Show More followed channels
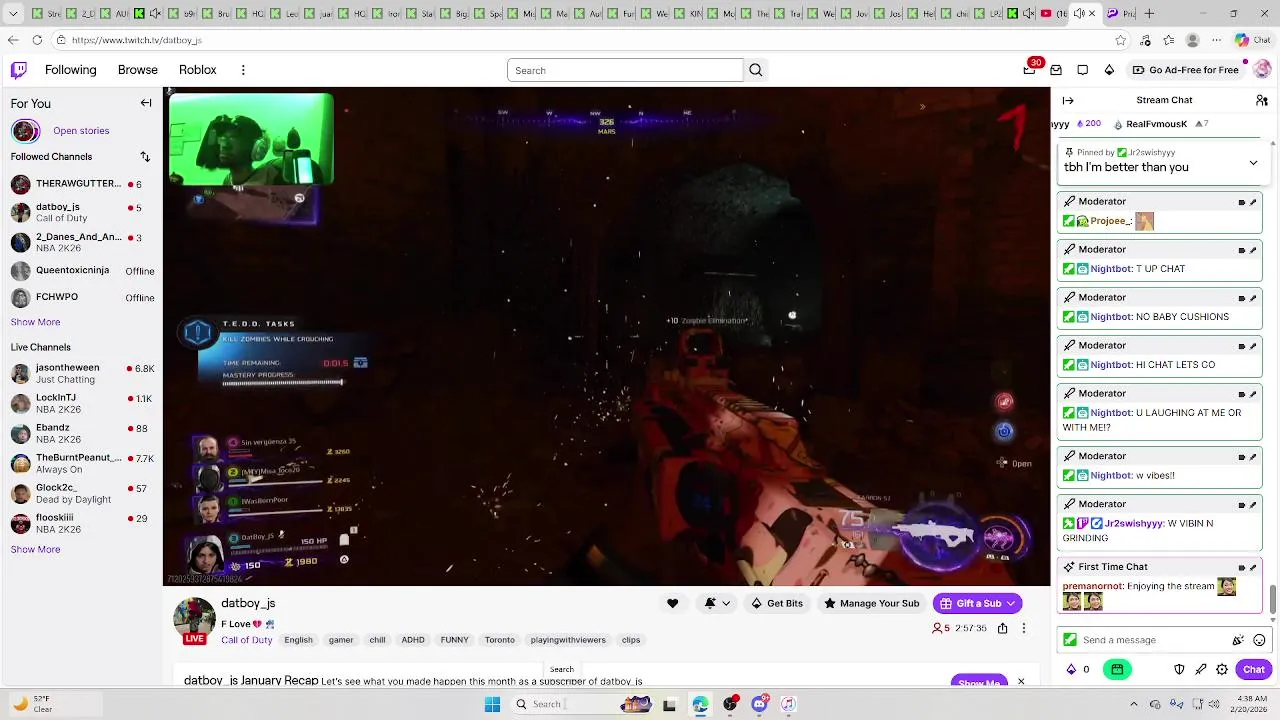This screenshot has width=1280, height=720. [35, 322]
